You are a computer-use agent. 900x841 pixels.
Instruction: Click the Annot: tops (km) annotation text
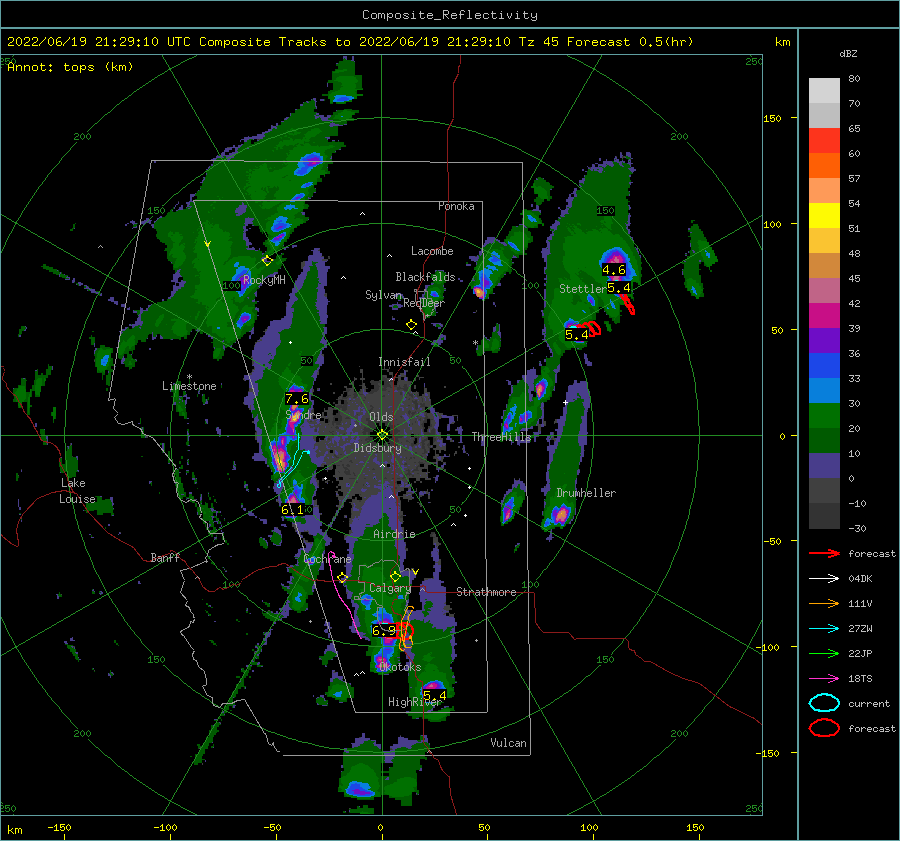(x=70, y=67)
